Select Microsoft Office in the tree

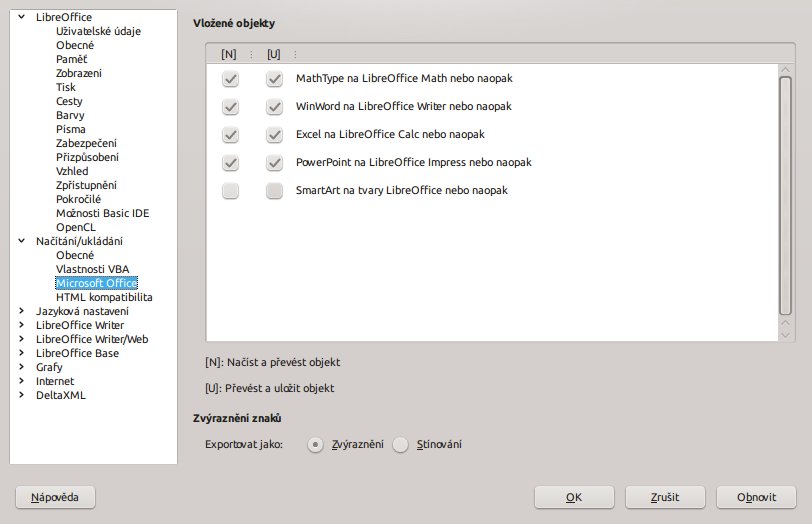pos(97,283)
